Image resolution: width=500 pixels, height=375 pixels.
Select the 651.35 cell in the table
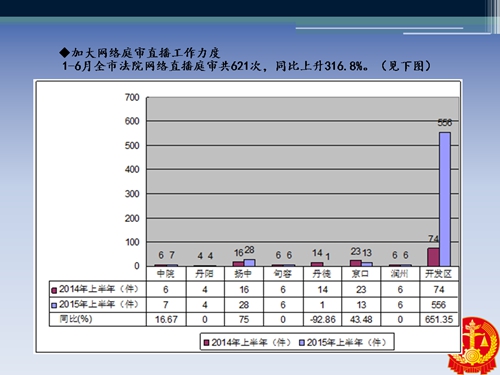click(x=439, y=320)
